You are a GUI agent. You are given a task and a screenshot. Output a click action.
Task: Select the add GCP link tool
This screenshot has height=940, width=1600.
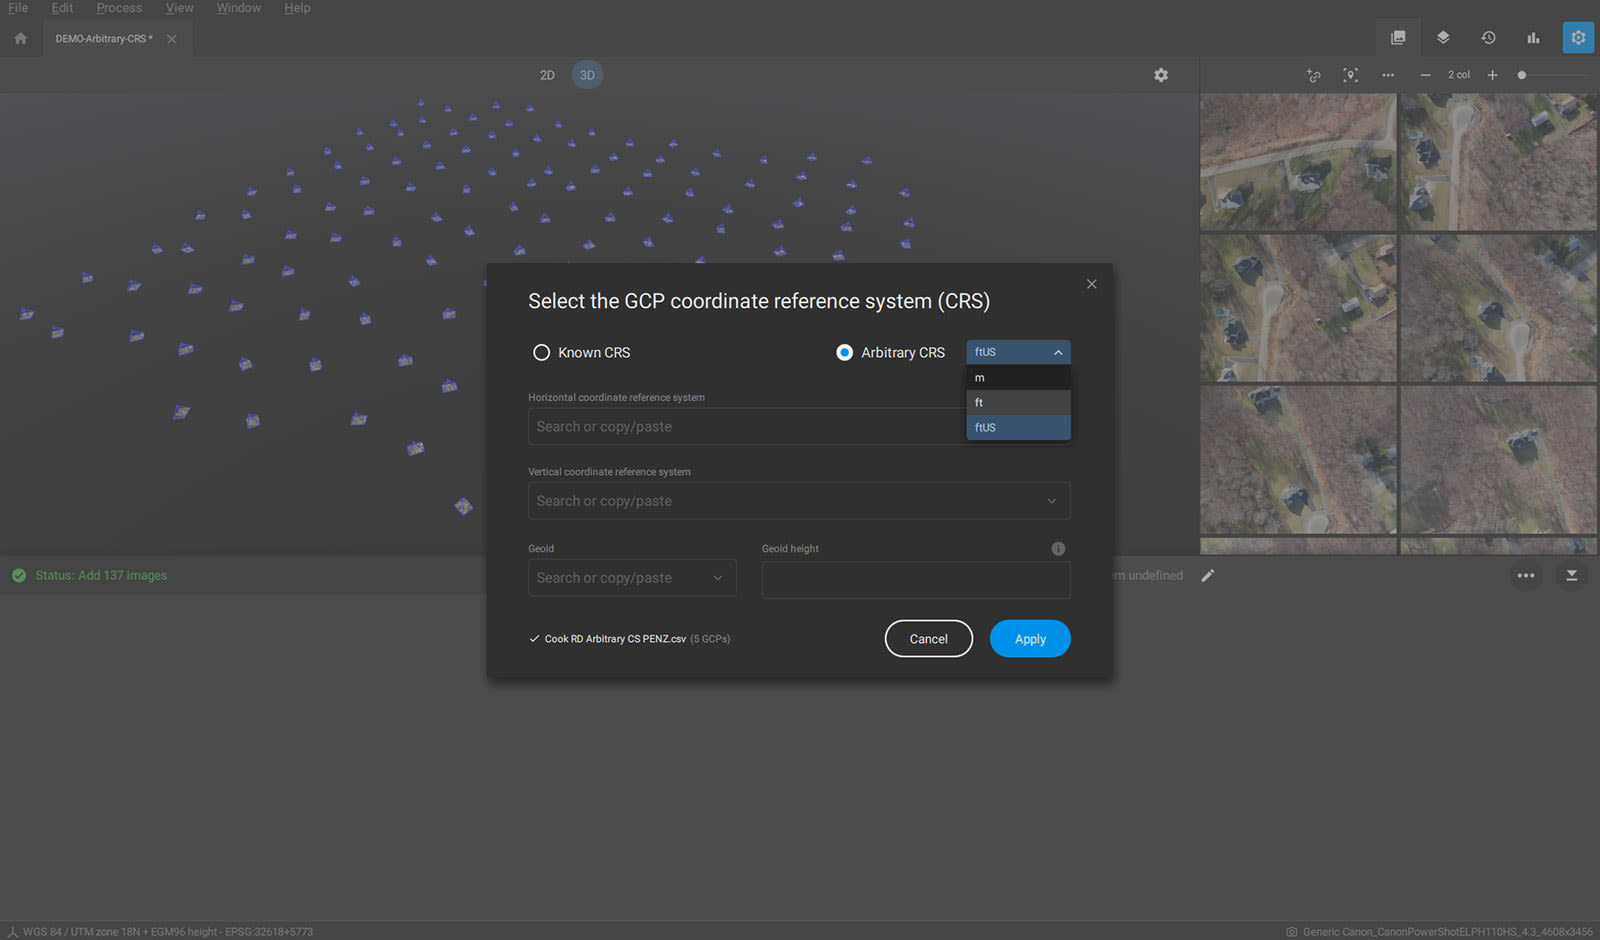(1313, 75)
